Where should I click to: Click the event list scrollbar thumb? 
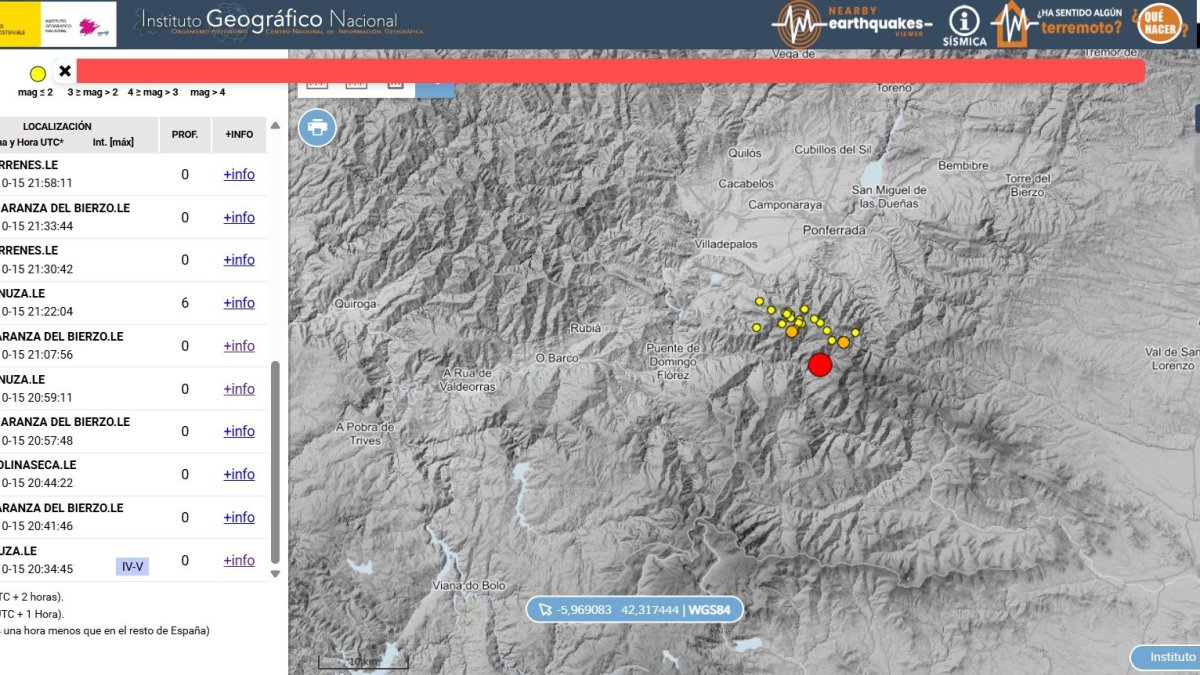(x=275, y=462)
